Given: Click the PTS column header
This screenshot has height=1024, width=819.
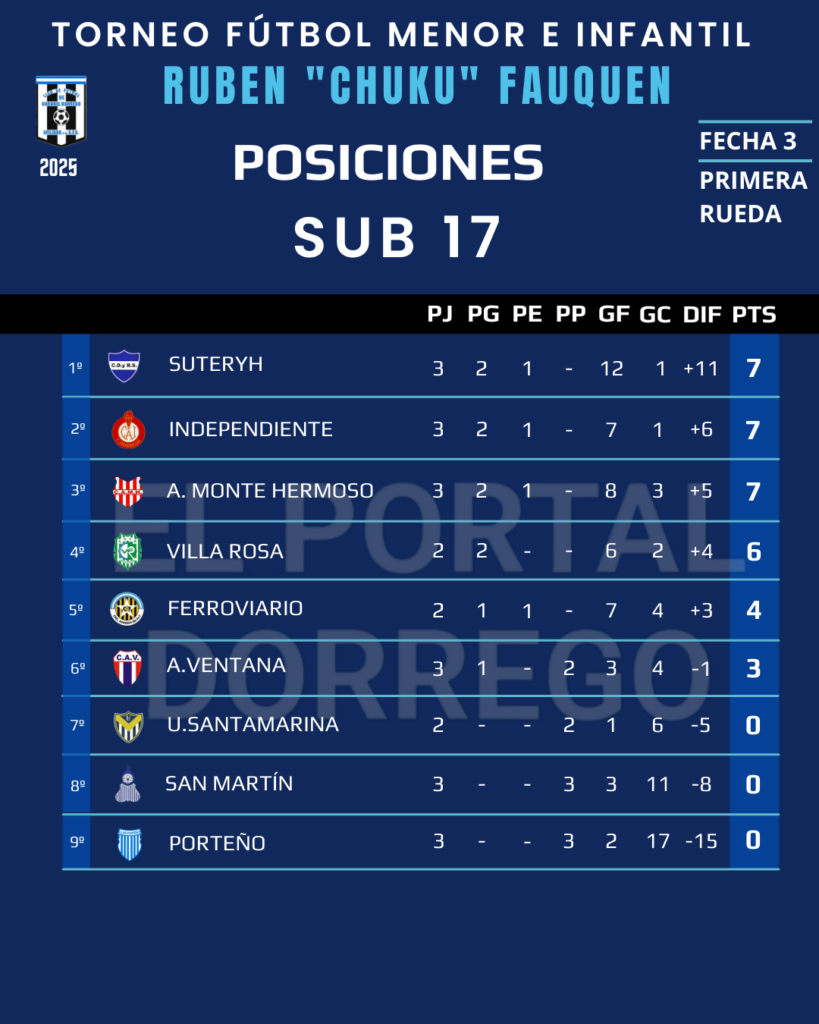Looking at the screenshot, I should 754,314.
